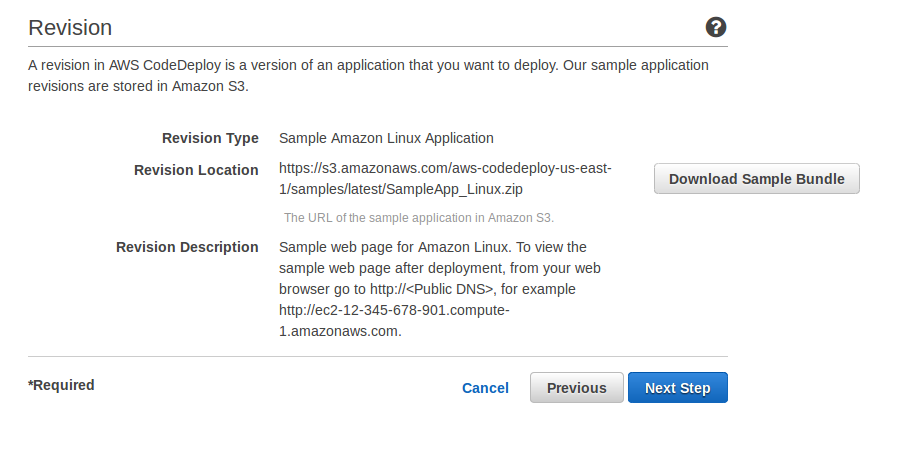Click the s3.amazonaws.com revision URL first line

pos(445,168)
